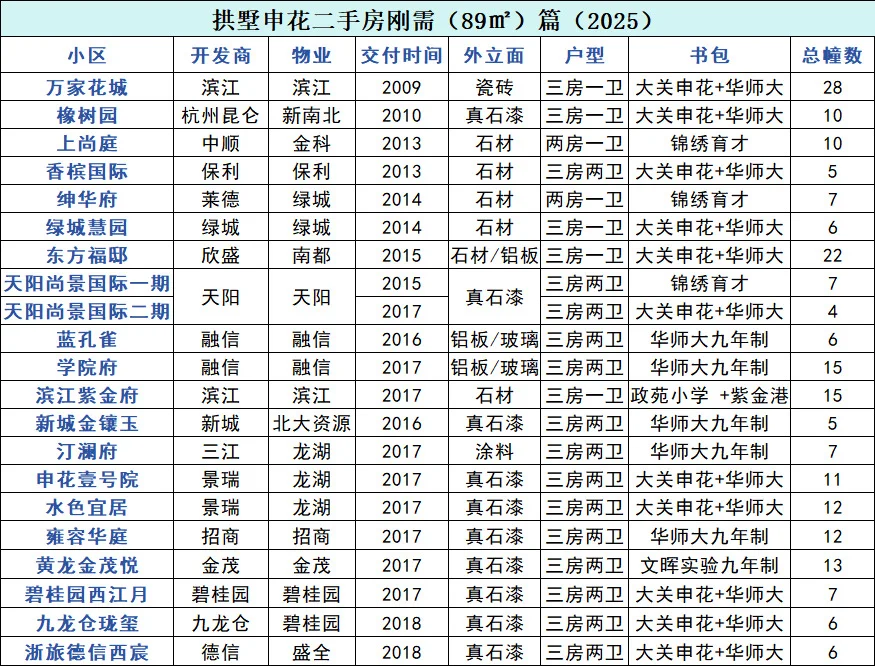Select 锦绣育才 in the 绅华府 row
Viewport: 875px width, 666px height.
coord(709,199)
